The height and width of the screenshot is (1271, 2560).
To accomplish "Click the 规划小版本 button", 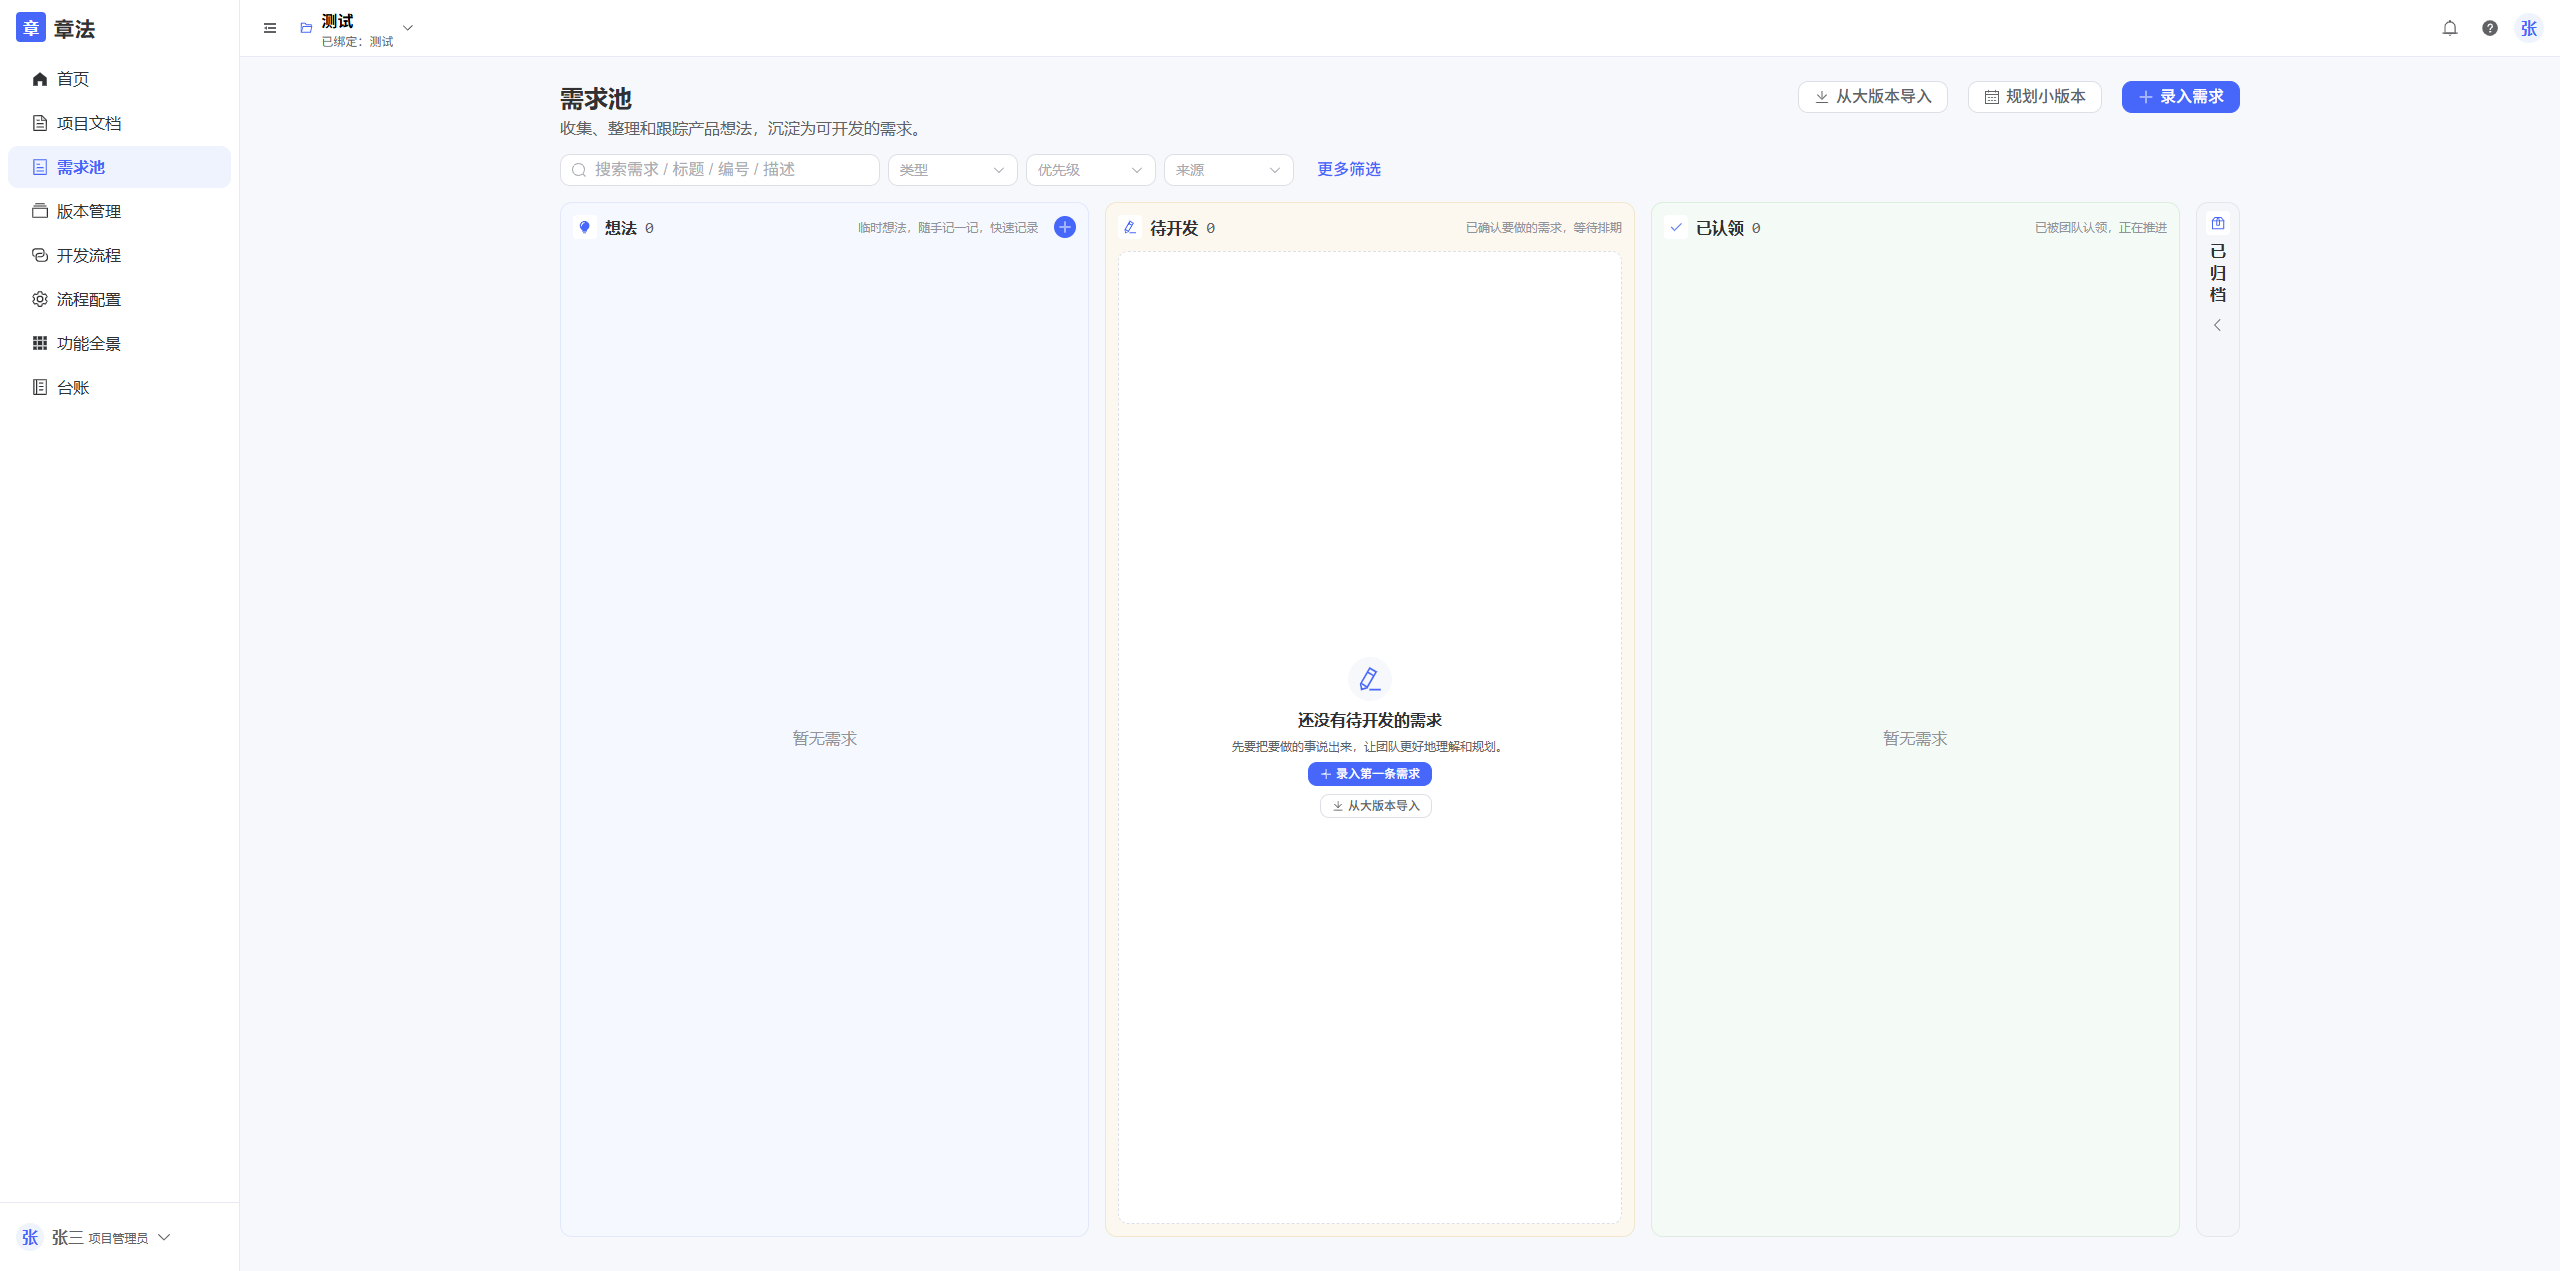I will [x=2034, y=97].
